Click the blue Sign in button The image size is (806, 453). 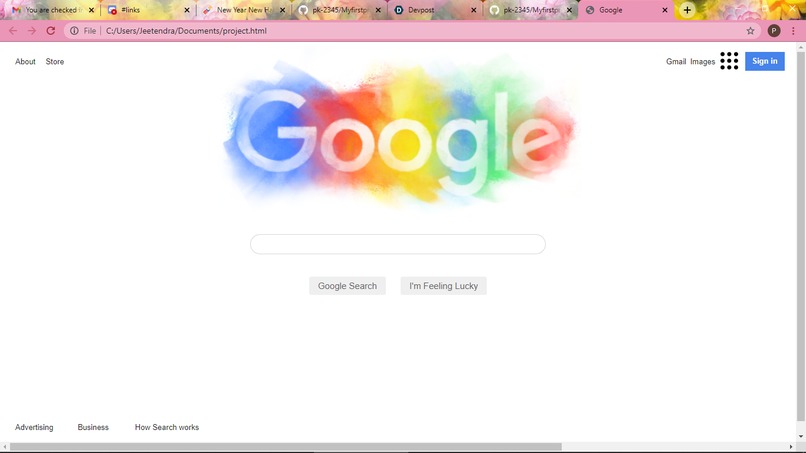(765, 61)
